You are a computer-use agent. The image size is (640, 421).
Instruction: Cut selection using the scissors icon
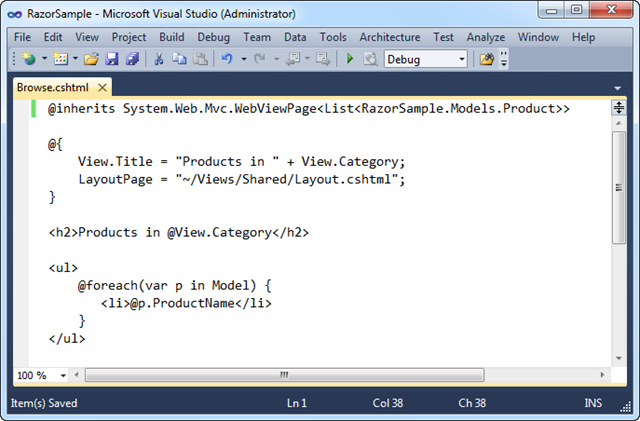click(158, 59)
